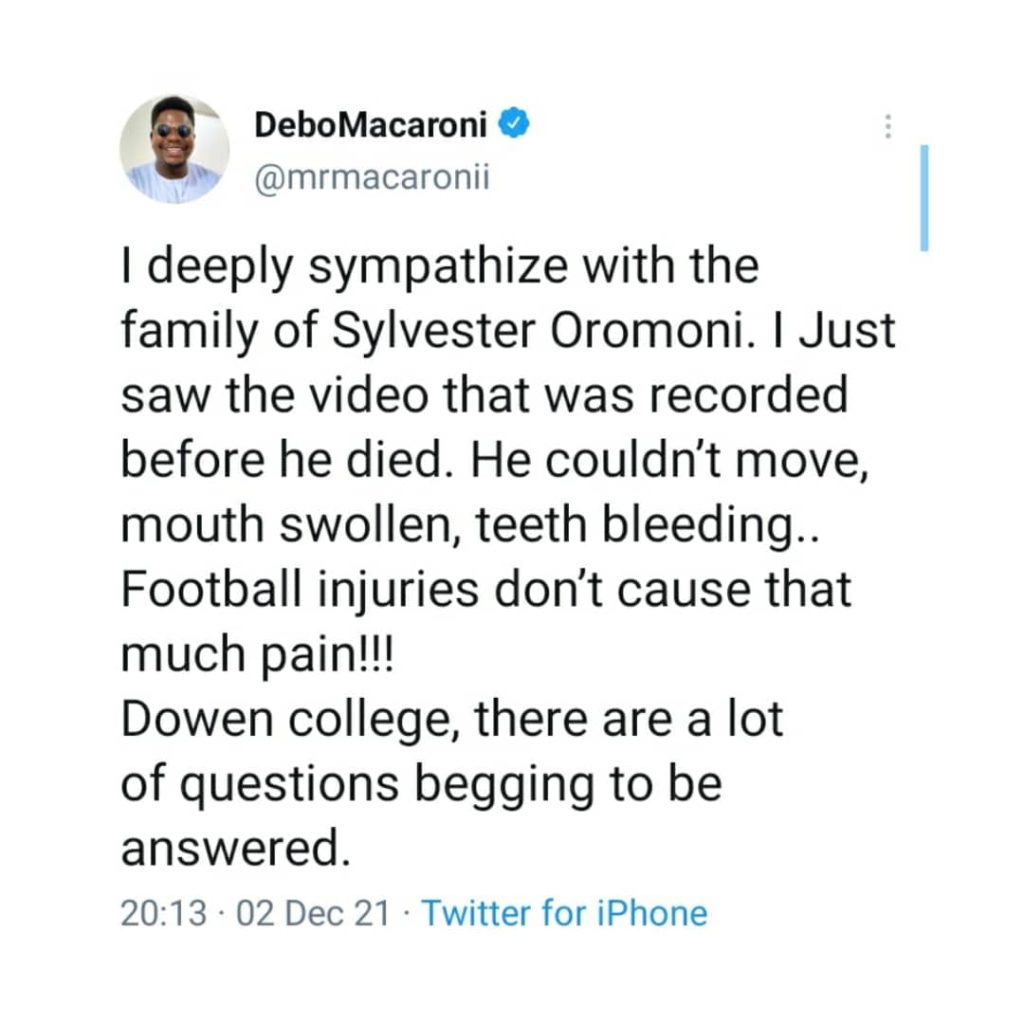
Task: Click the final word answered.
Action: click(235, 848)
